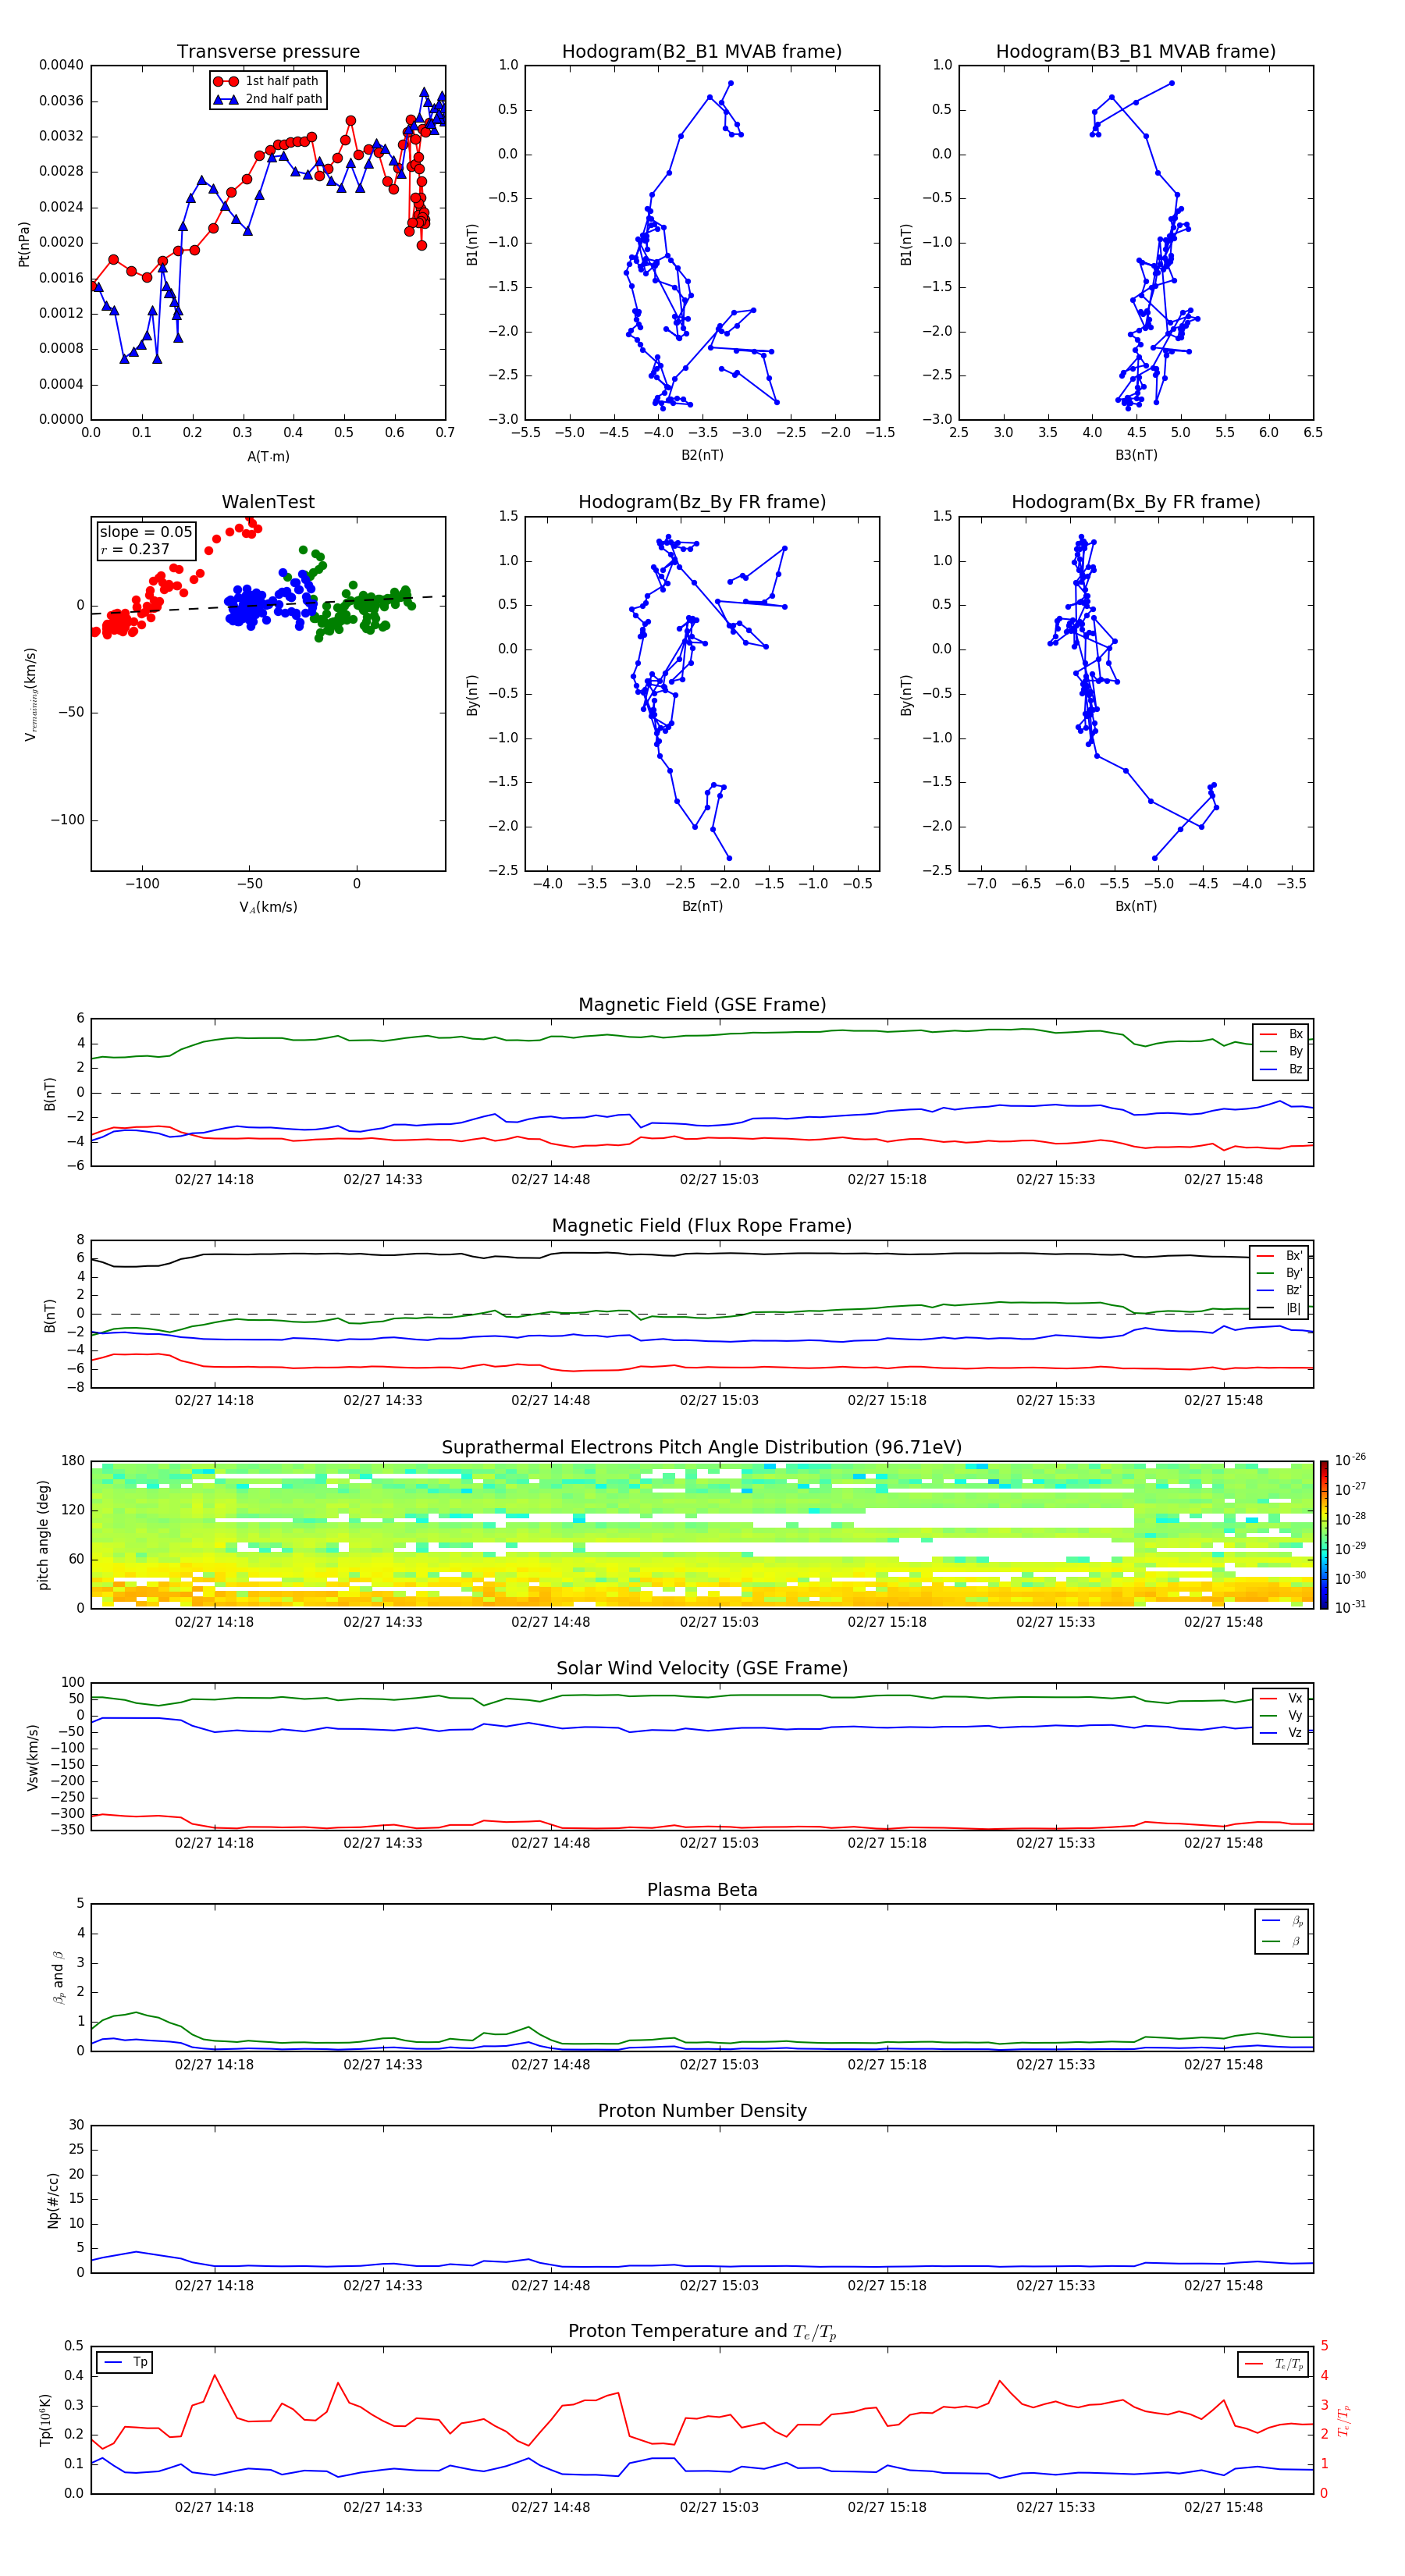The width and height of the screenshot is (1405, 2576).
Task: Click the 'Solar Wind Velocity (GSE Frame)' title
Action: click(x=702, y=1669)
